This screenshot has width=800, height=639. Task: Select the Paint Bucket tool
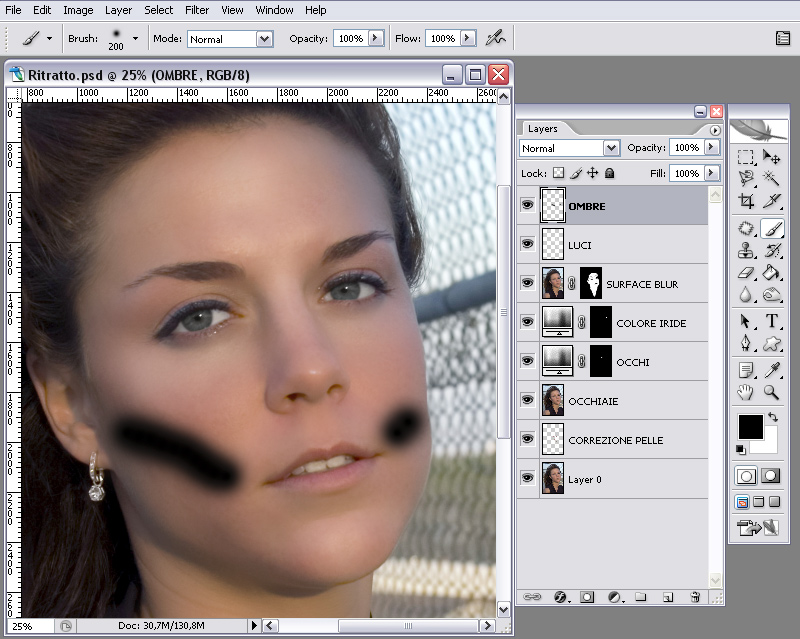point(772,273)
